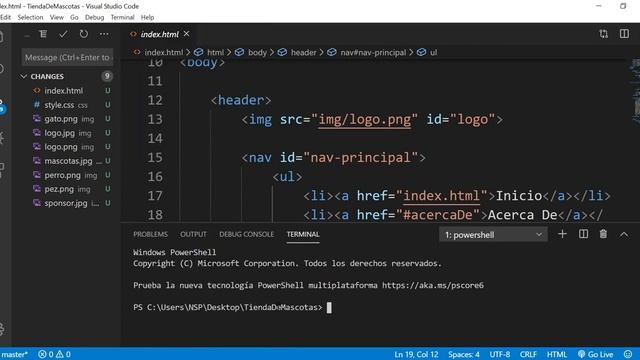Create a new terminal with the plus icon
This screenshot has height=360, width=640.
[x=562, y=234]
